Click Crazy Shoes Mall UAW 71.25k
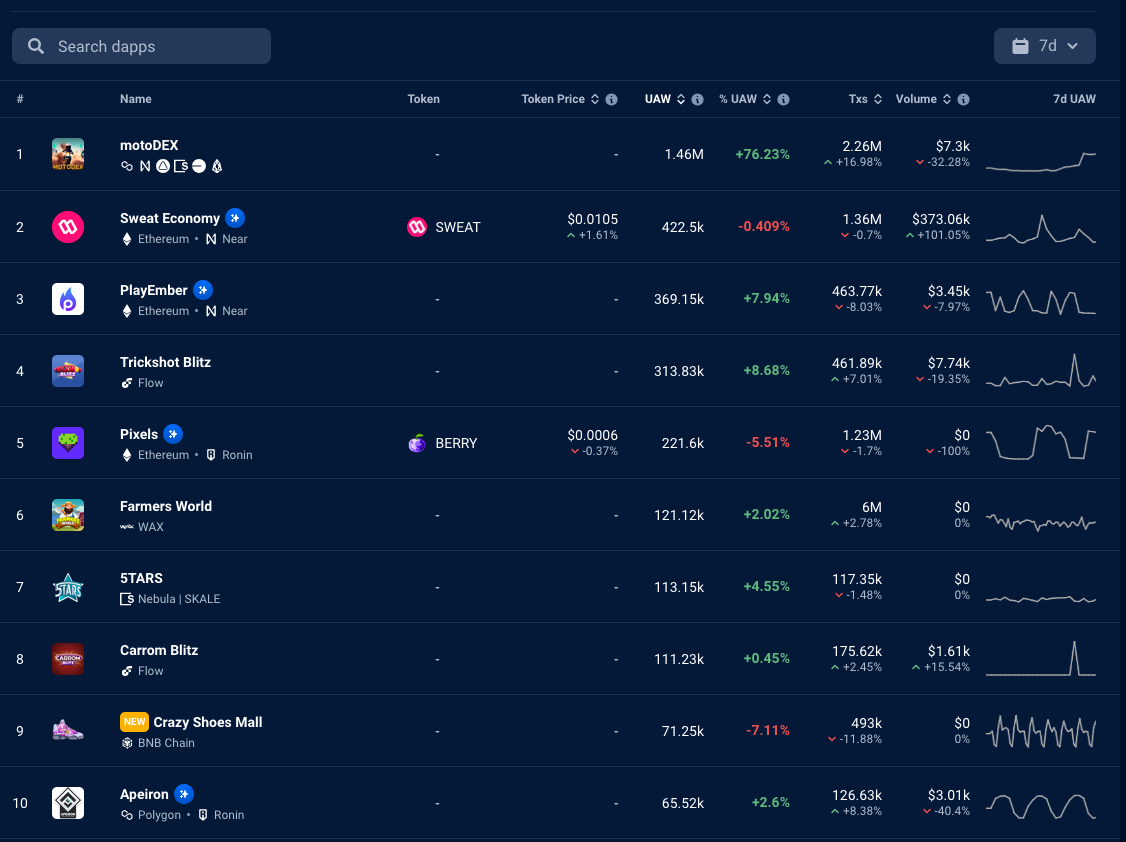 tap(683, 731)
